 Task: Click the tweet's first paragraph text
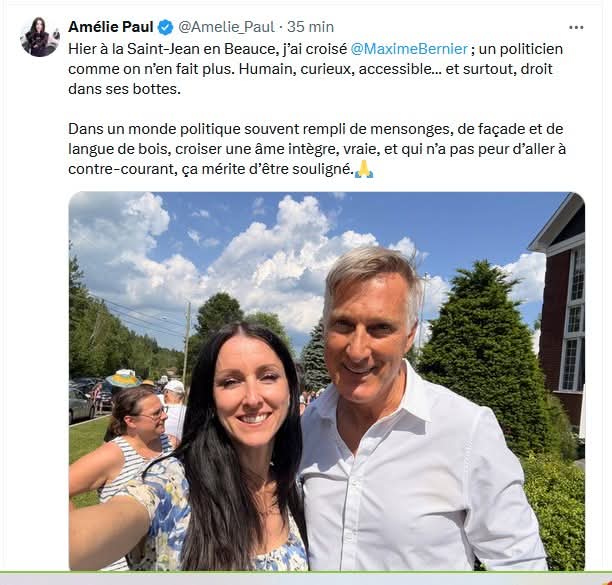[316, 69]
